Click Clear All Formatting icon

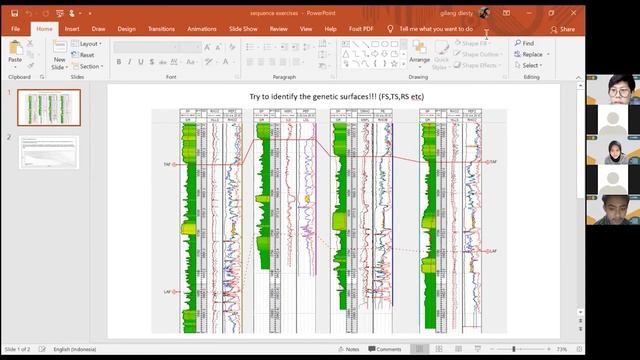[x=232, y=48]
